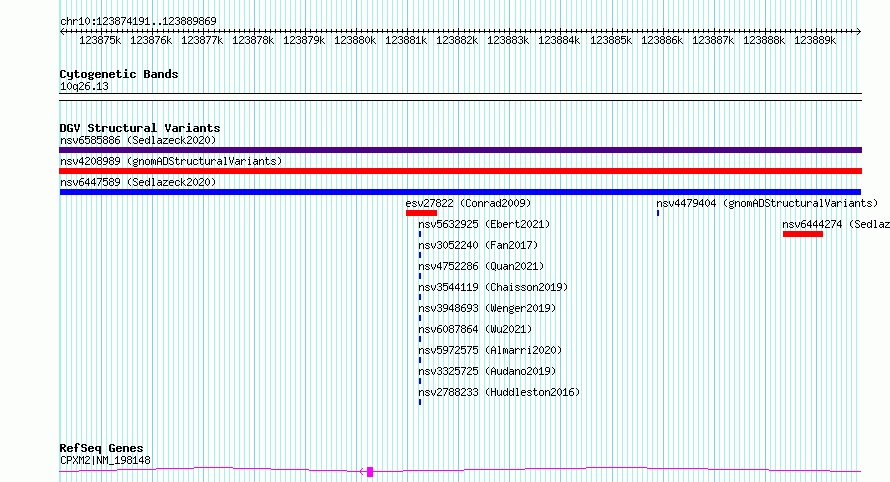Open the nsv6444274 variant label
The height and width of the screenshot is (482, 890).
pyautogui.click(x=836, y=224)
